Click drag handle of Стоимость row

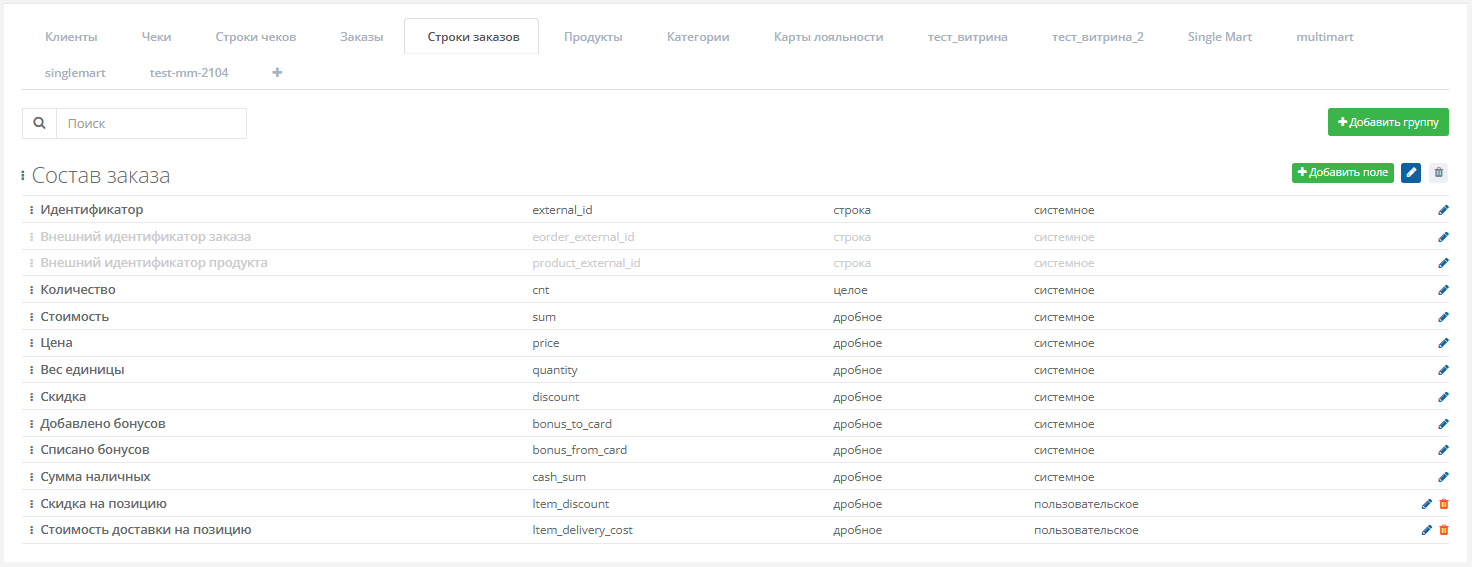click(x=31, y=317)
